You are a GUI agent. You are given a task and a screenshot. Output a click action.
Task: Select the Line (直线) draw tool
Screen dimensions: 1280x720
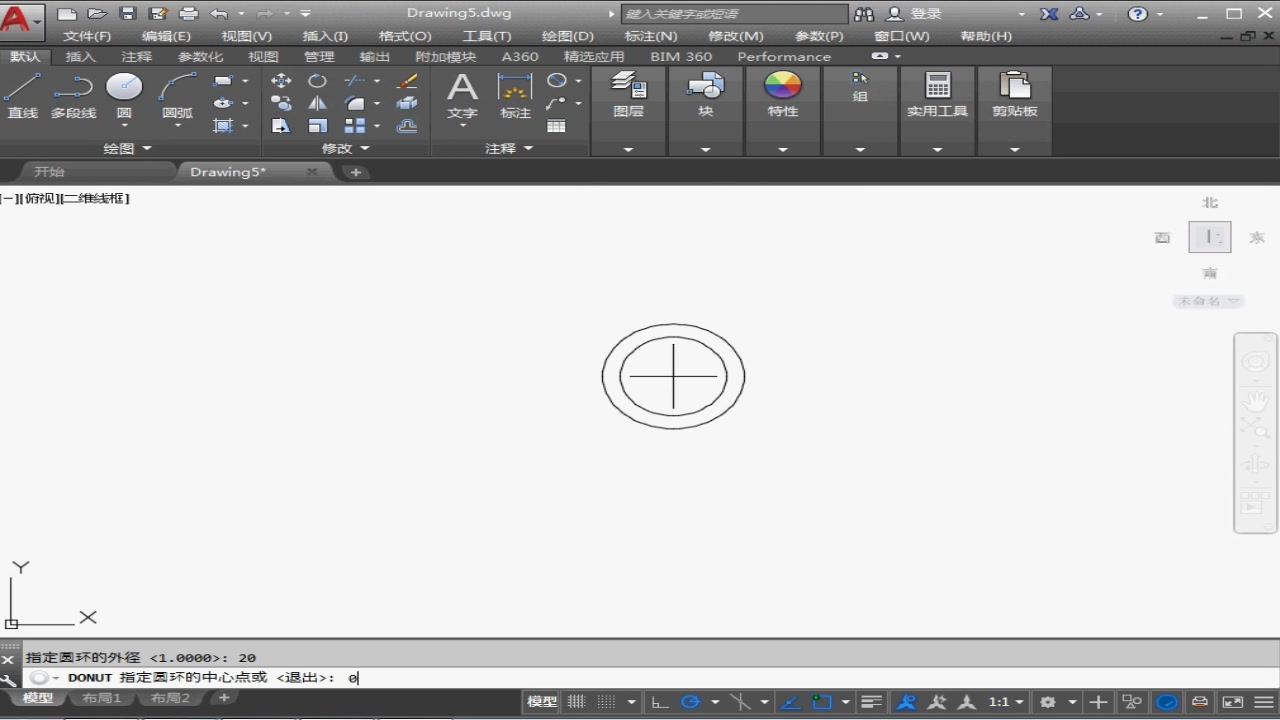[x=22, y=96]
